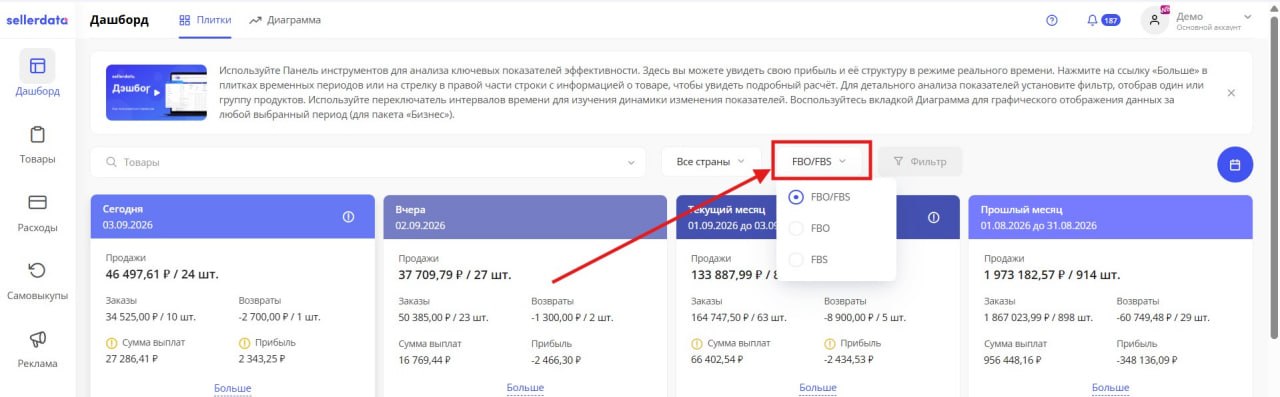Click Больше link in Сегодня card
Image resolution: width=1280 pixels, height=397 pixels.
(x=232, y=388)
